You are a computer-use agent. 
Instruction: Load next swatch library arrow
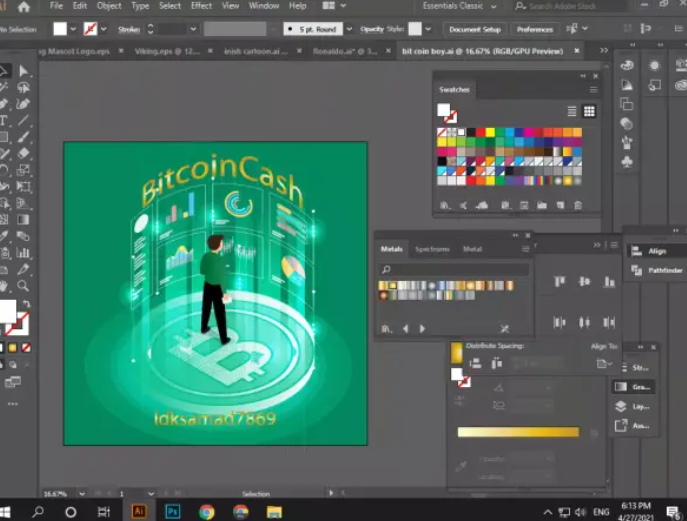(x=422, y=329)
